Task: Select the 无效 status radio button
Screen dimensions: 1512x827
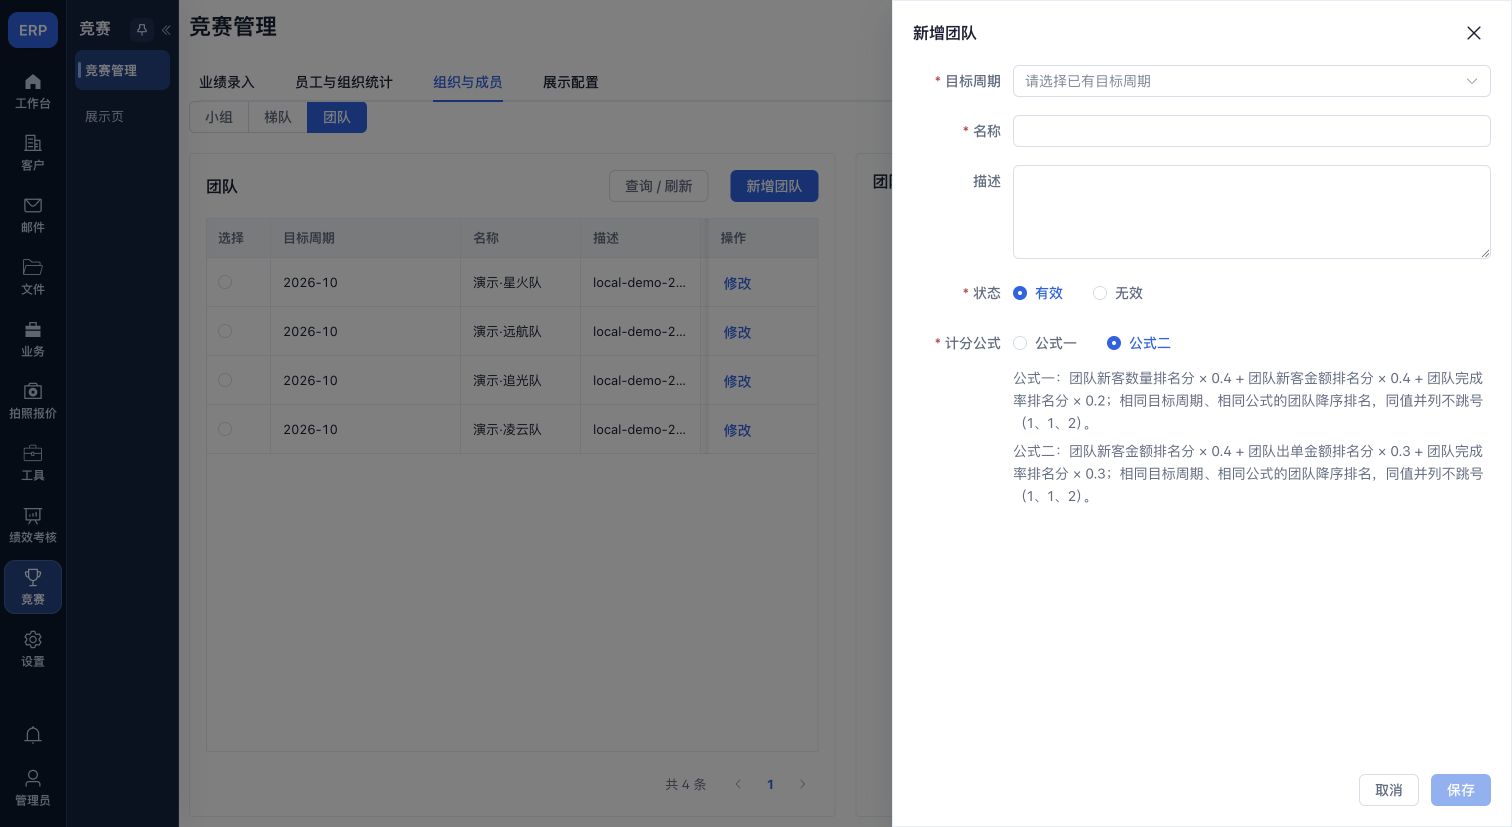Action: pos(1100,293)
